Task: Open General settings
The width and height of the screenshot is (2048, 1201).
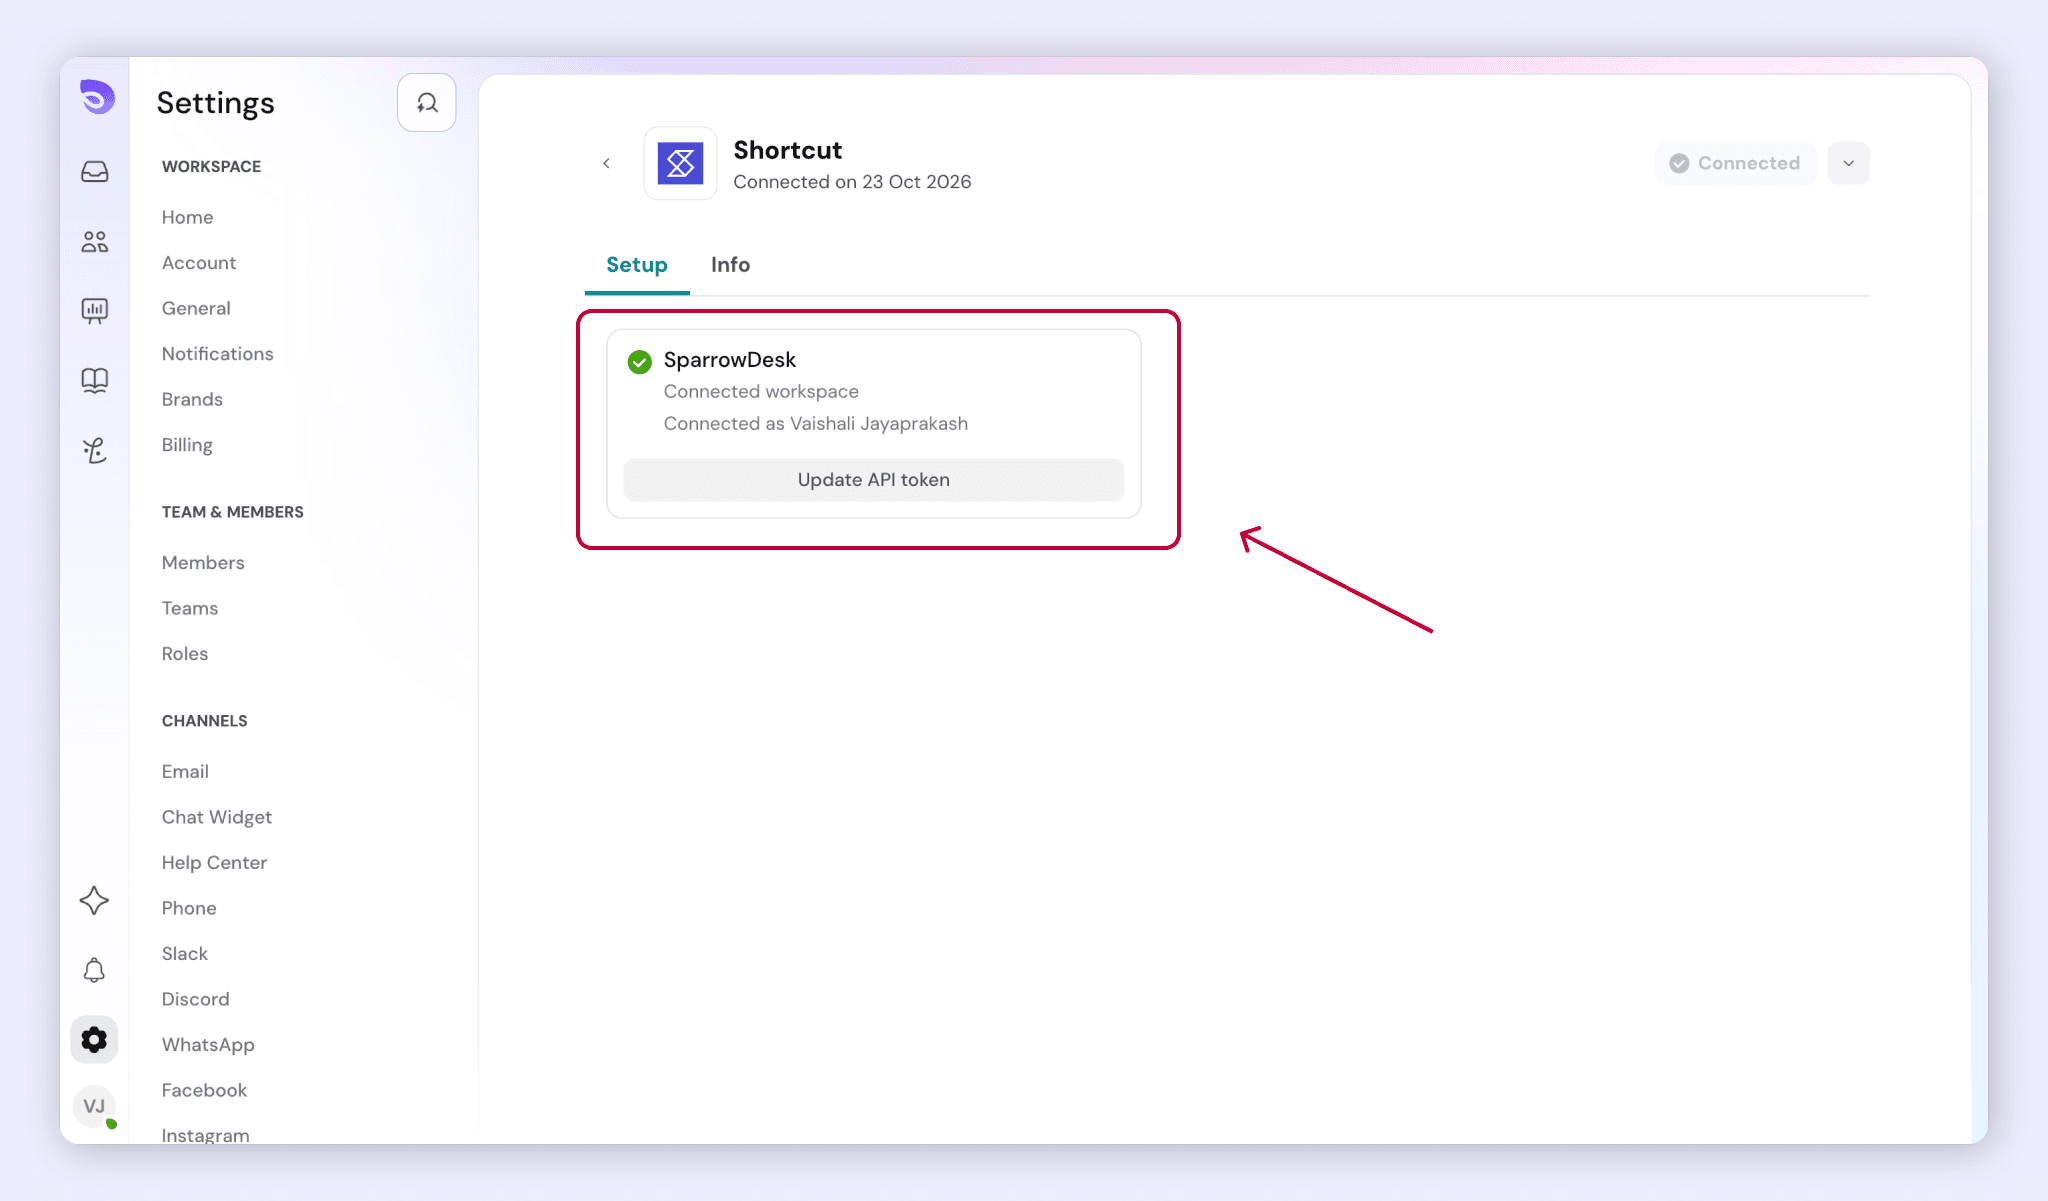Action: pyautogui.click(x=196, y=308)
